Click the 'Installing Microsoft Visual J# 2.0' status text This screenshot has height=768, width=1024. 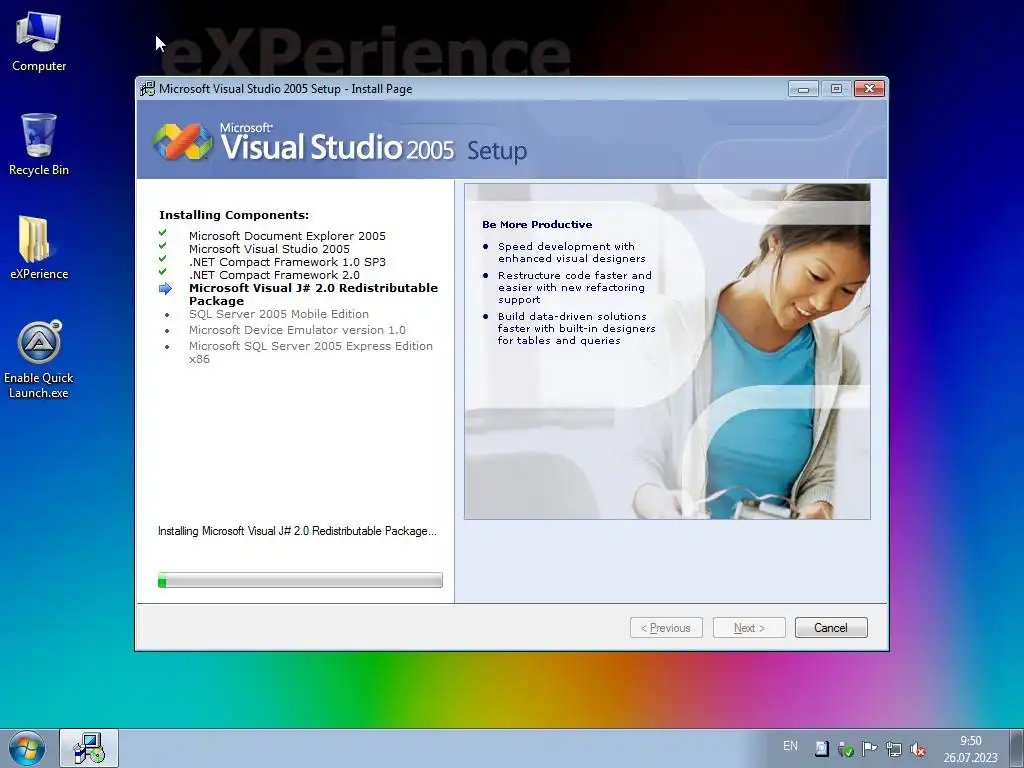click(x=297, y=531)
